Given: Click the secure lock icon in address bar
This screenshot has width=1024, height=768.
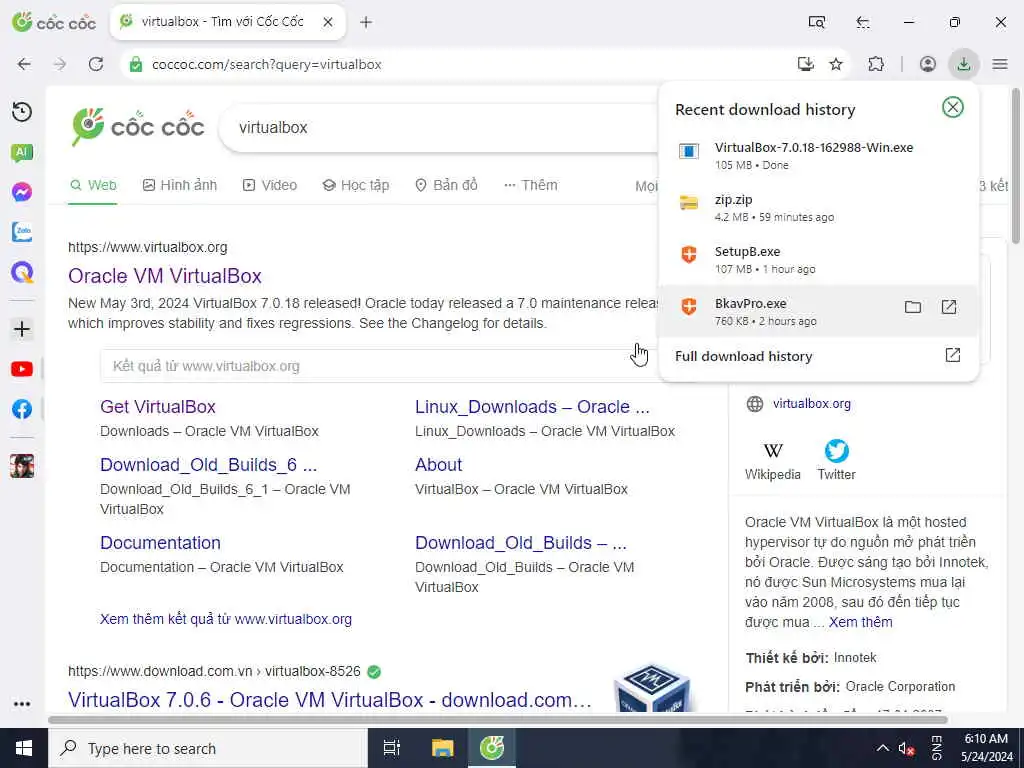Looking at the screenshot, I should 136,64.
